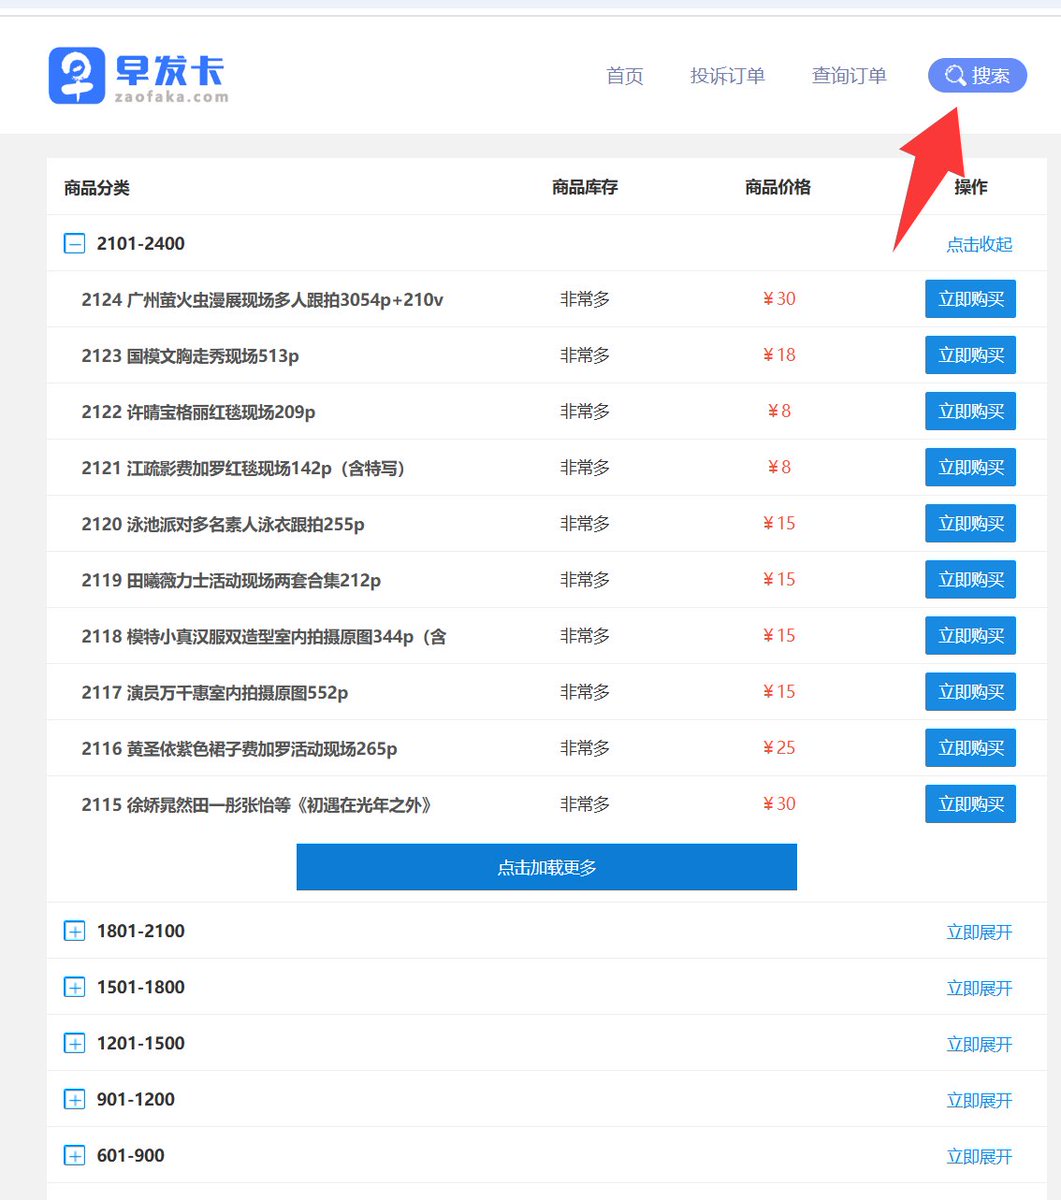Click 立即购买 for item 2120
1061x1200 pixels.
970,523
